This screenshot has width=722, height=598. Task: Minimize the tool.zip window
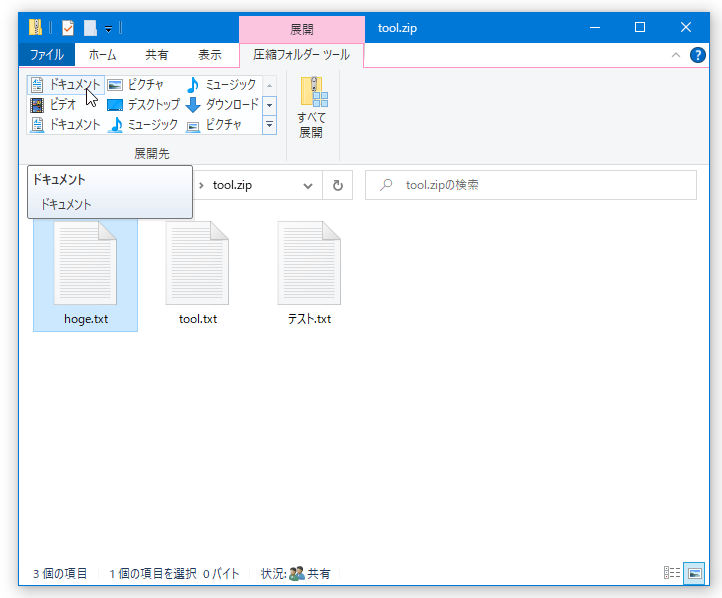(595, 28)
